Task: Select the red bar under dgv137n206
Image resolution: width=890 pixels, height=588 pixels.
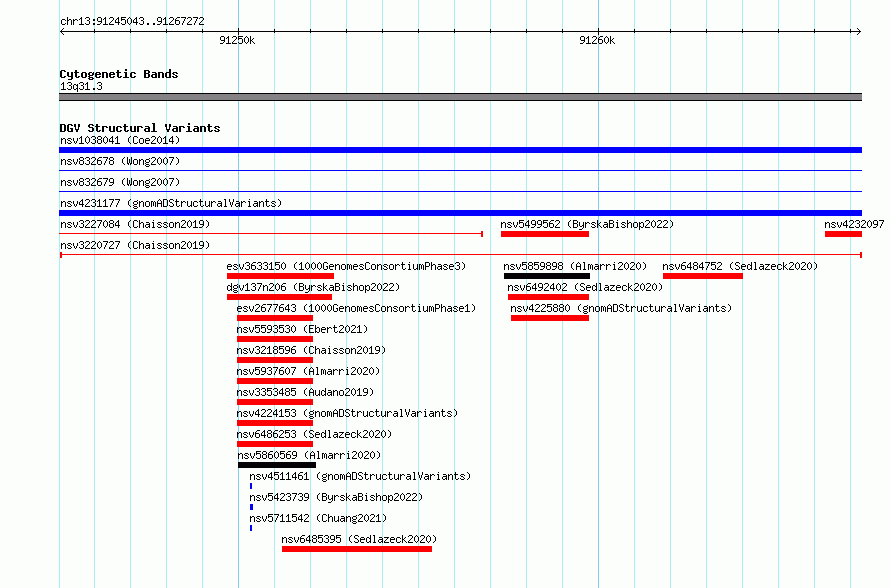Action: pyautogui.click(x=279, y=297)
